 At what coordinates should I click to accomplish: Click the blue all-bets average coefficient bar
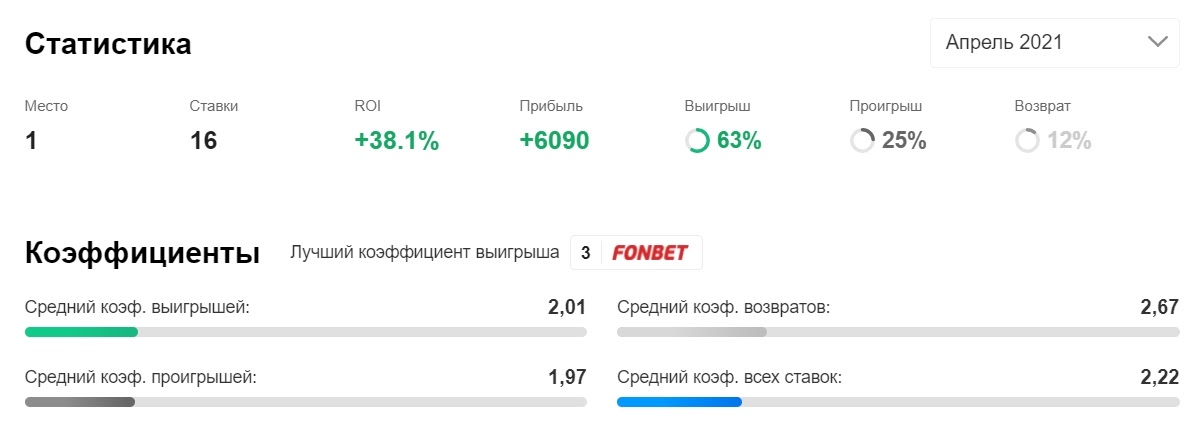pyautogui.click(x=679, y=402)
